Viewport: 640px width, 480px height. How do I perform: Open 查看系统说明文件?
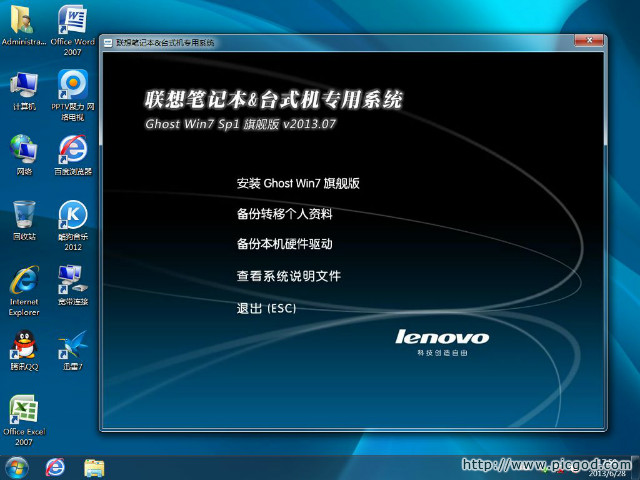[x=289, y=276]
